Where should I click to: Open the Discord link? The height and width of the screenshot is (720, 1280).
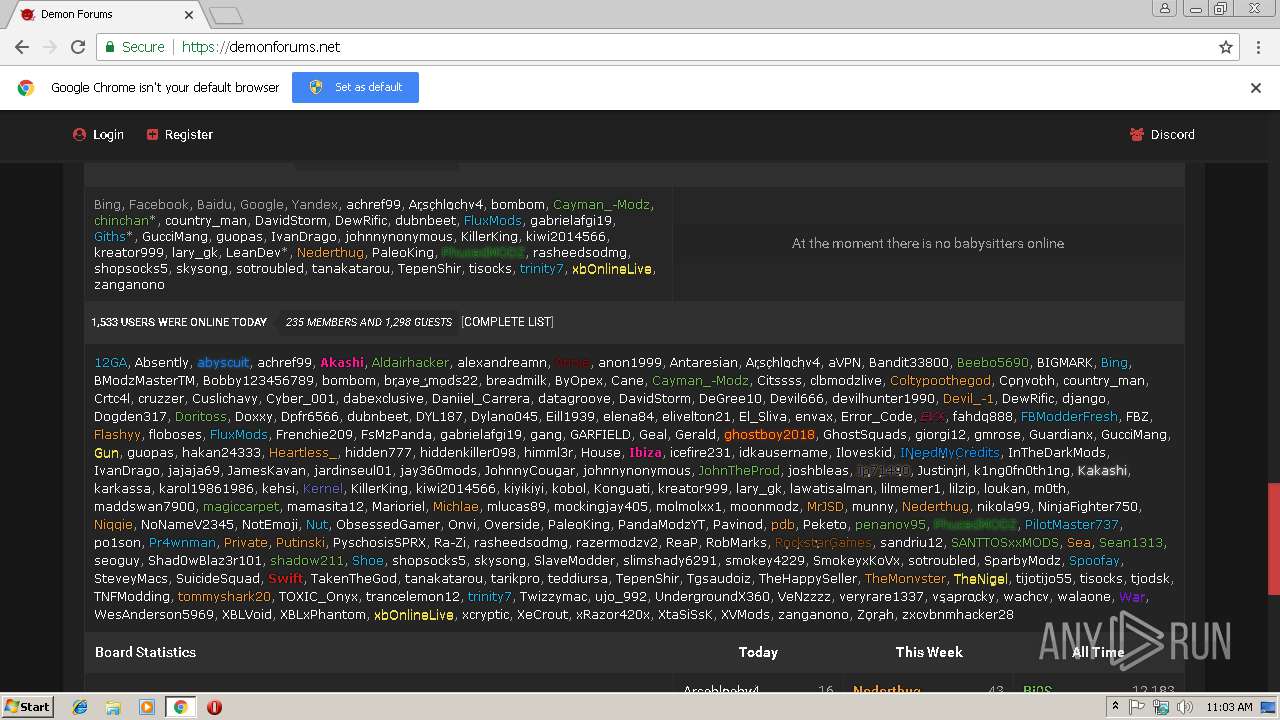(x=1172, y=135)
